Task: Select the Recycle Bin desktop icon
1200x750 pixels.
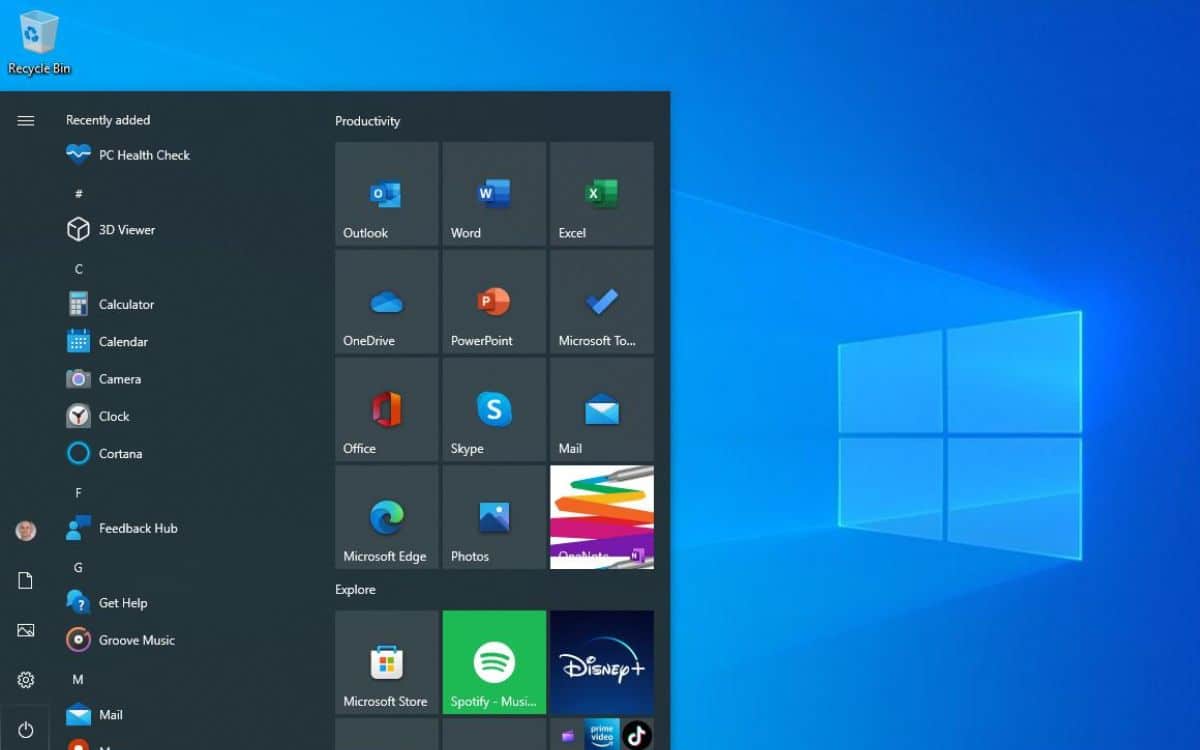Action: [39, 42]
